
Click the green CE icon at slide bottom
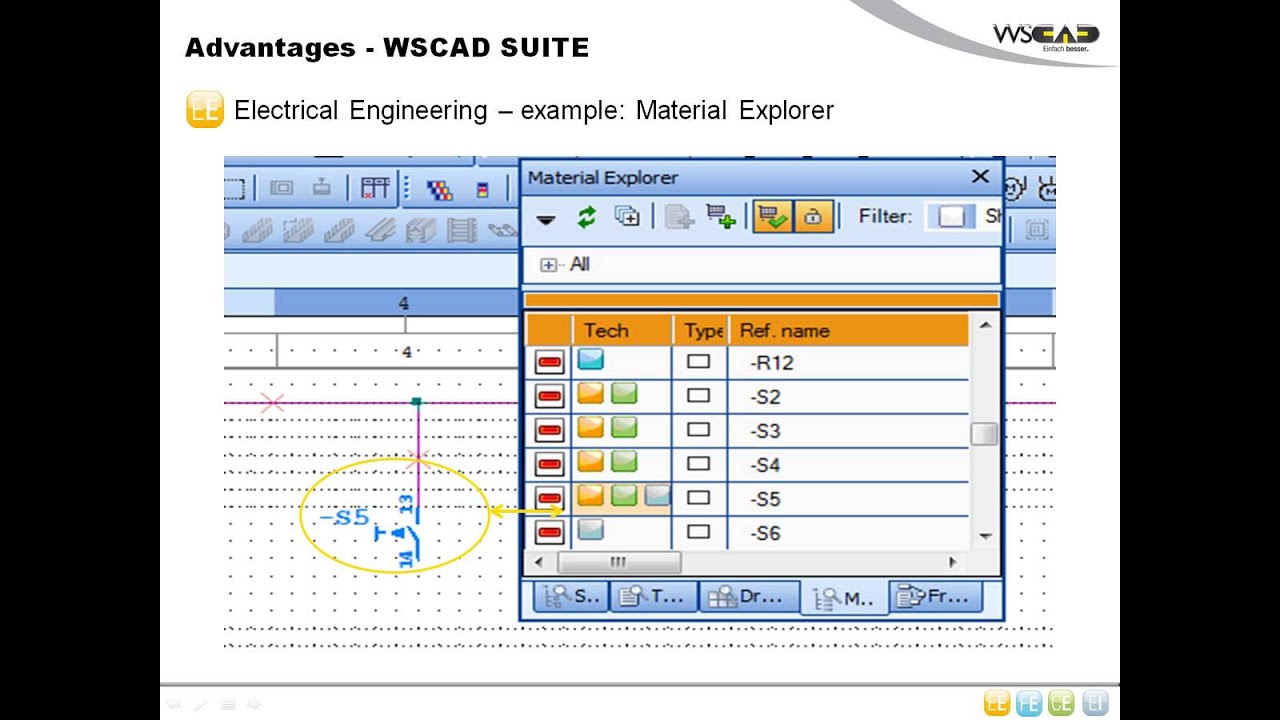coord(1062,703)
